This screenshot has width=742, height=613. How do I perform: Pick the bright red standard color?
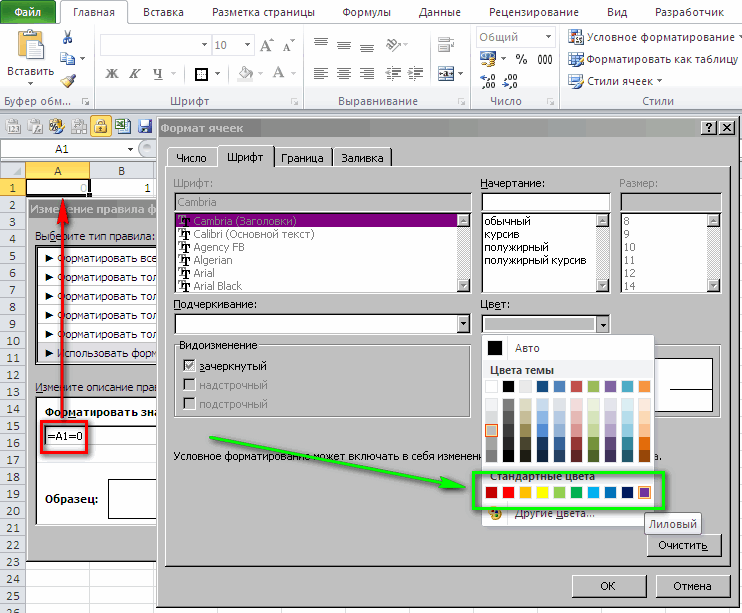[508, 493]
